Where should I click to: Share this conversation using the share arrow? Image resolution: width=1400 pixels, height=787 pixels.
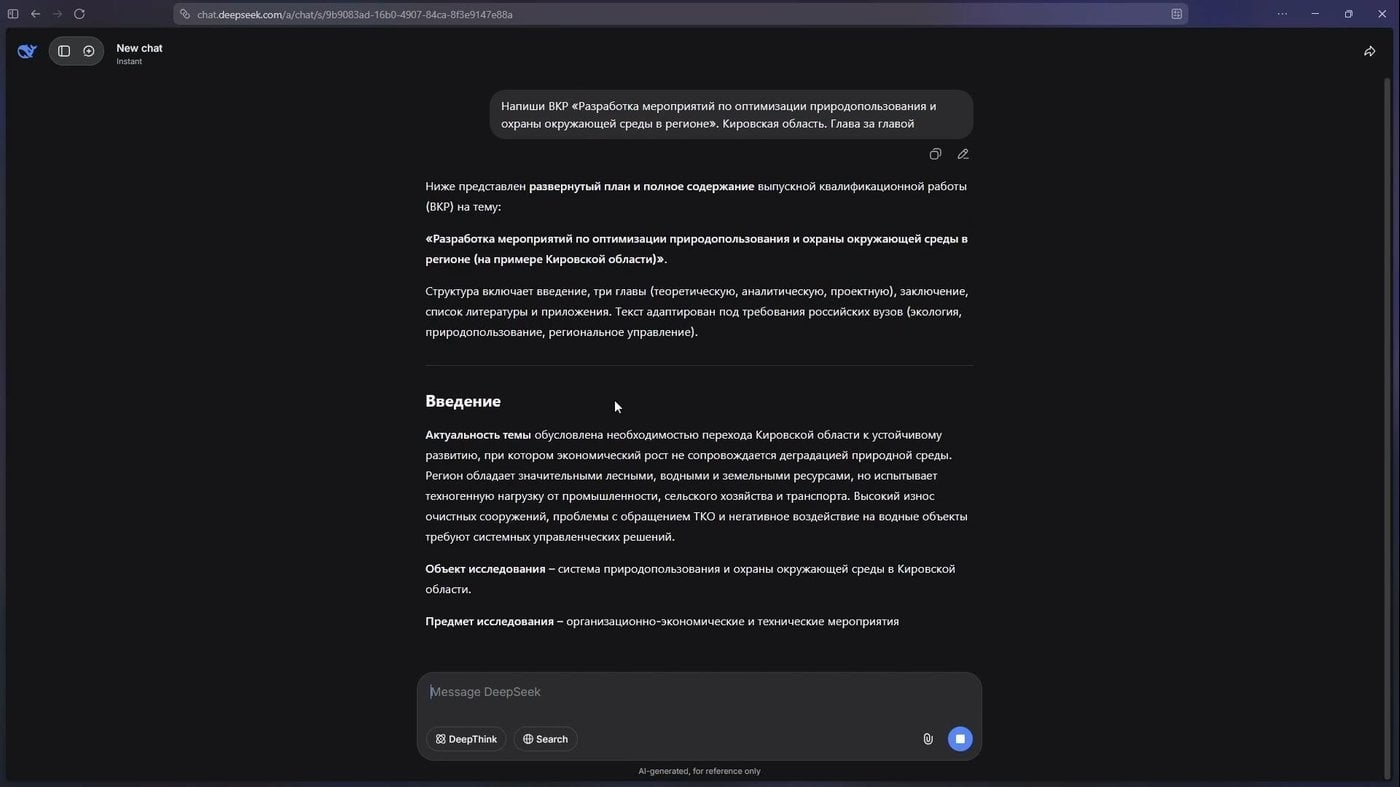tap(1369, 51)
